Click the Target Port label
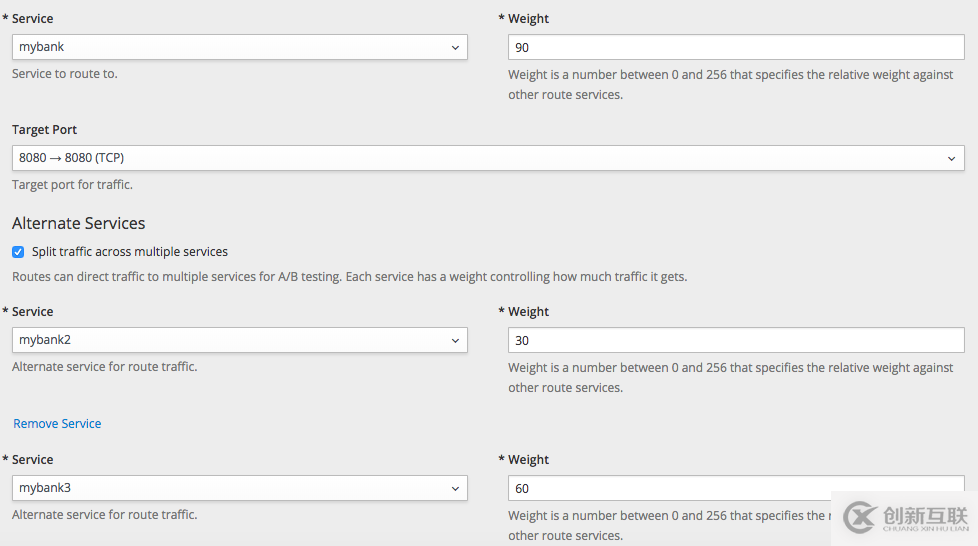This screenshot has height=546, width=978. 44,130
